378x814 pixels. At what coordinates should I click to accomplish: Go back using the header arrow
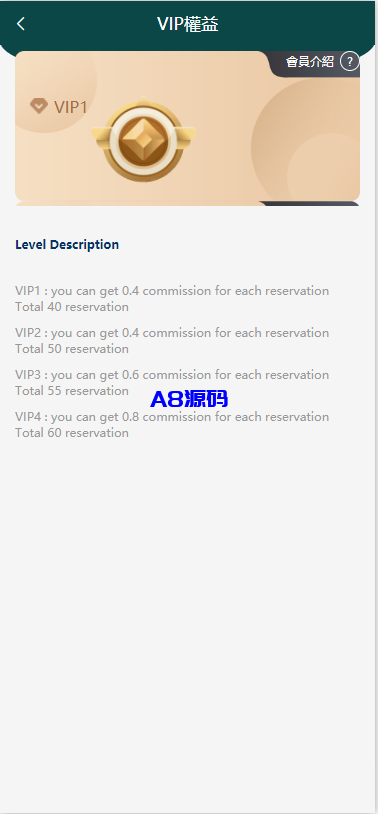(x=21, y=24)
